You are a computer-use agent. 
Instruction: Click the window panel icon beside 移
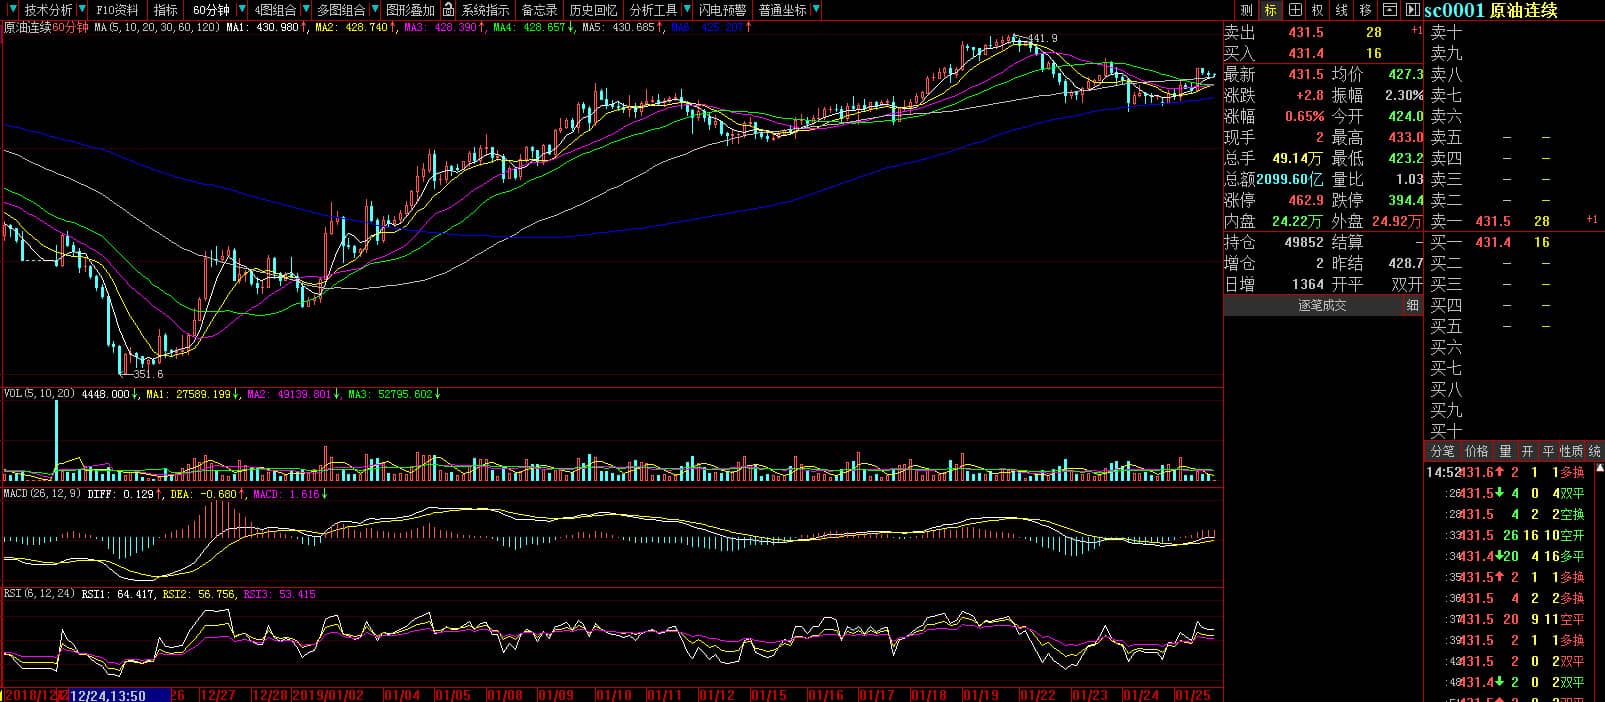tap(1390, 10)
